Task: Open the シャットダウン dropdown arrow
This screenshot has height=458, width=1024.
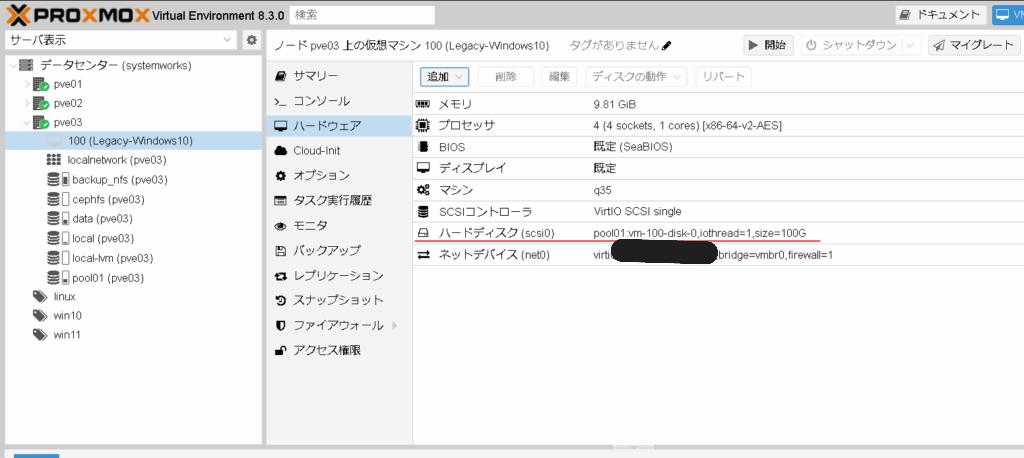Action: (x=910, y=45)
